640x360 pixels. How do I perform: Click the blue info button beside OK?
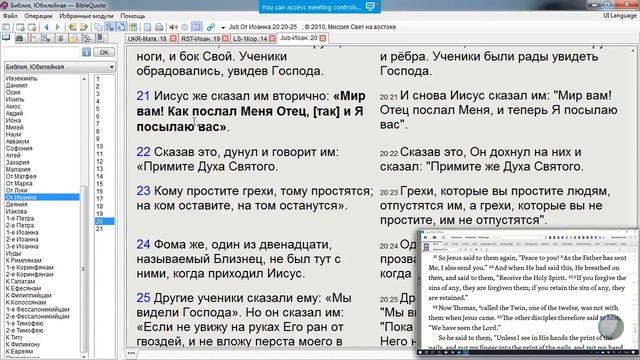pyautogui.click(x=86, y=52)
